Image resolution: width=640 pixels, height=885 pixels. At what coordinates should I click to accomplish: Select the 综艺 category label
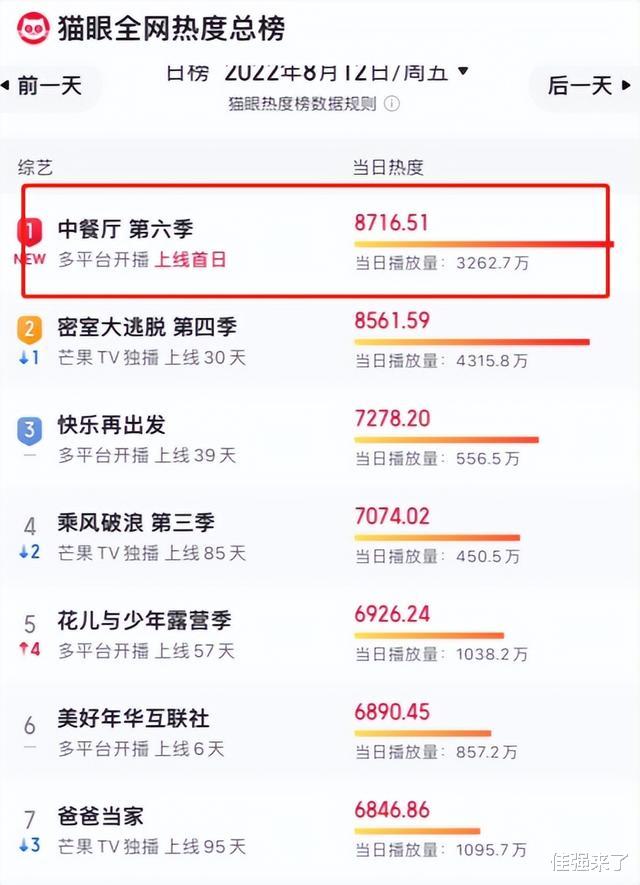tap(35, 167)
